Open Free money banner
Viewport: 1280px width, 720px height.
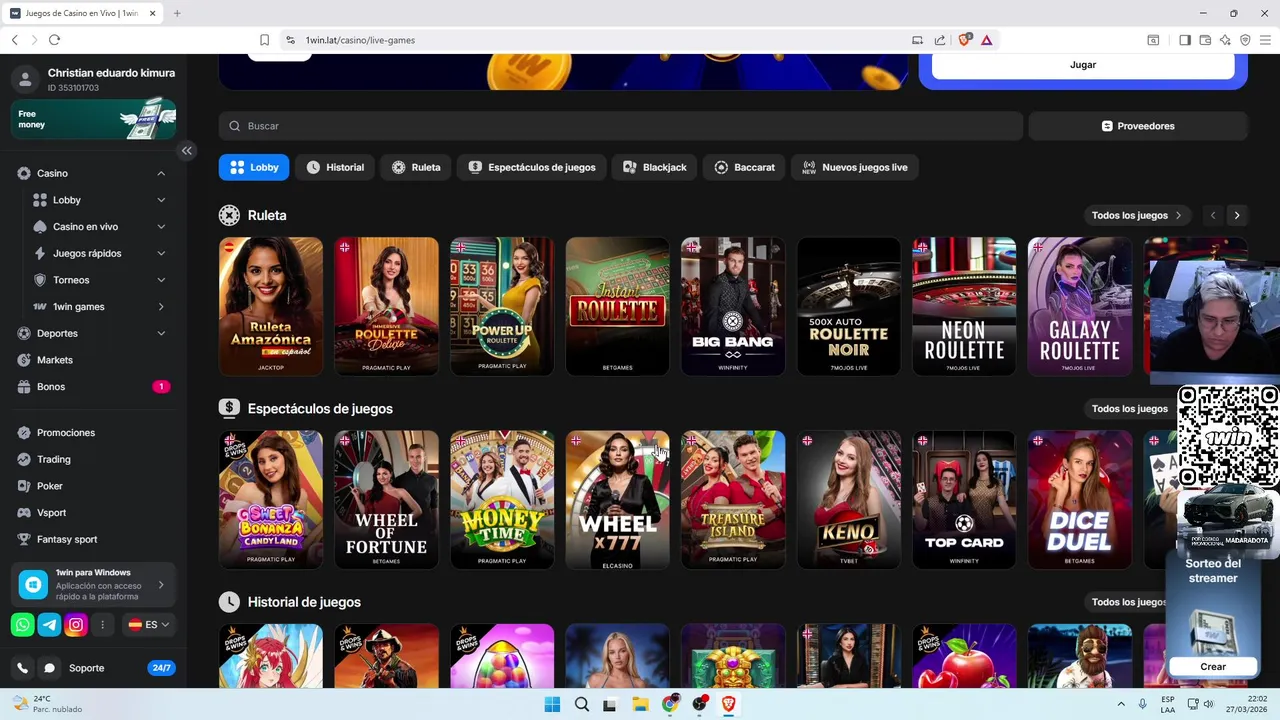(x=94, y=120)
